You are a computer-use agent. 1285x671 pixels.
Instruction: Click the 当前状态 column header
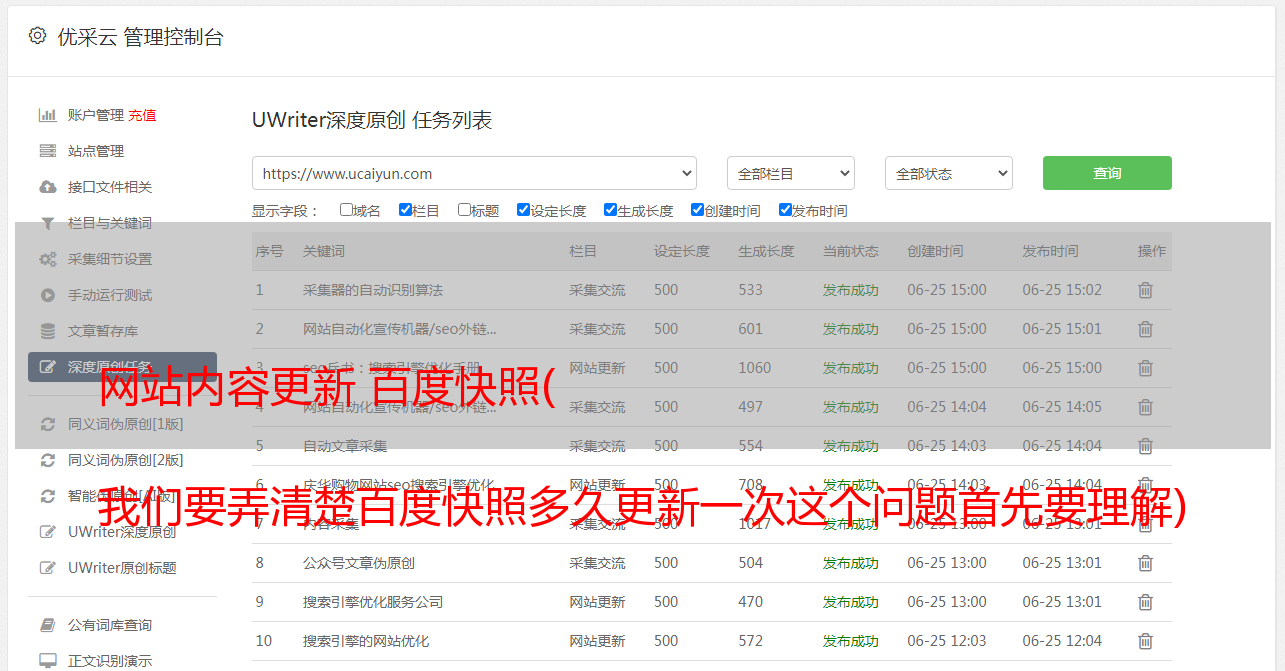(851, 251)
